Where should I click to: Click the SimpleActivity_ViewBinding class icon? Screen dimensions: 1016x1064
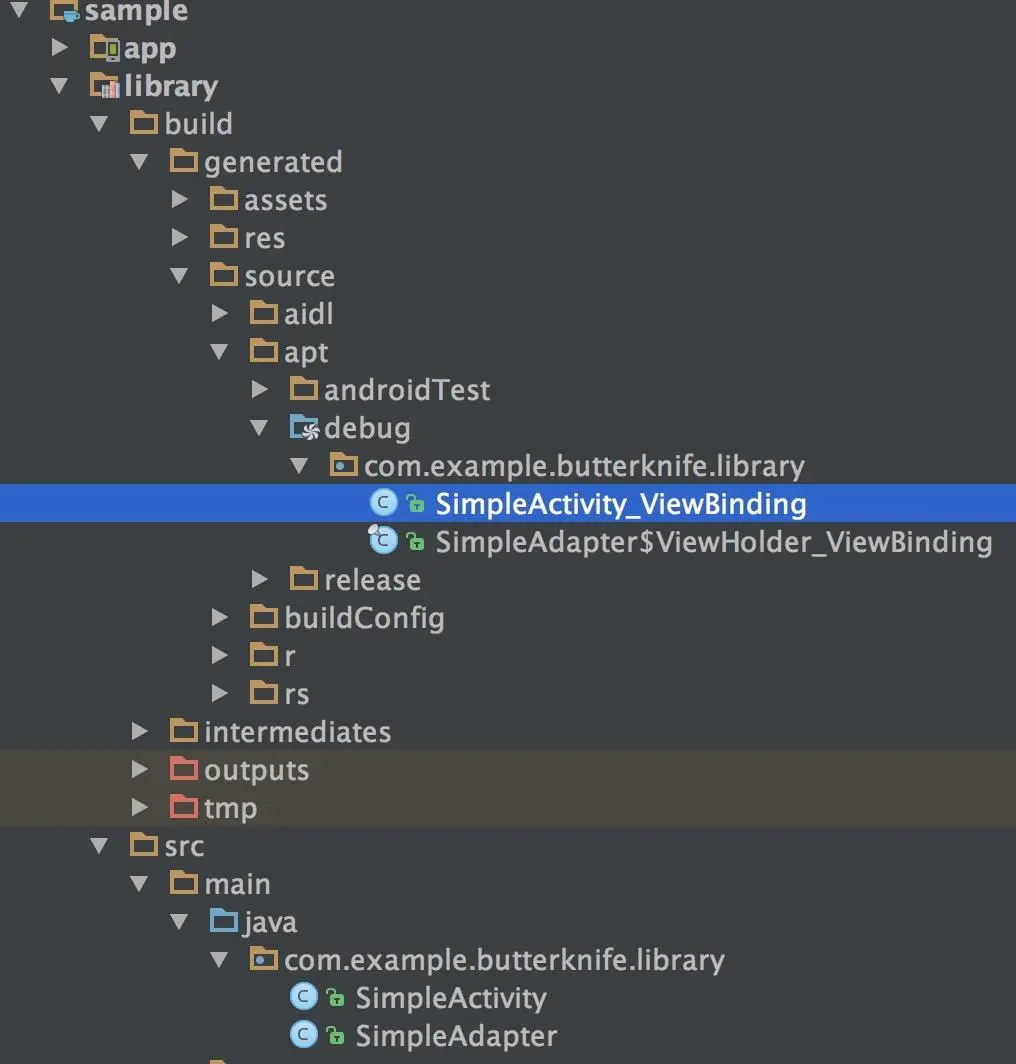(383, 504)
